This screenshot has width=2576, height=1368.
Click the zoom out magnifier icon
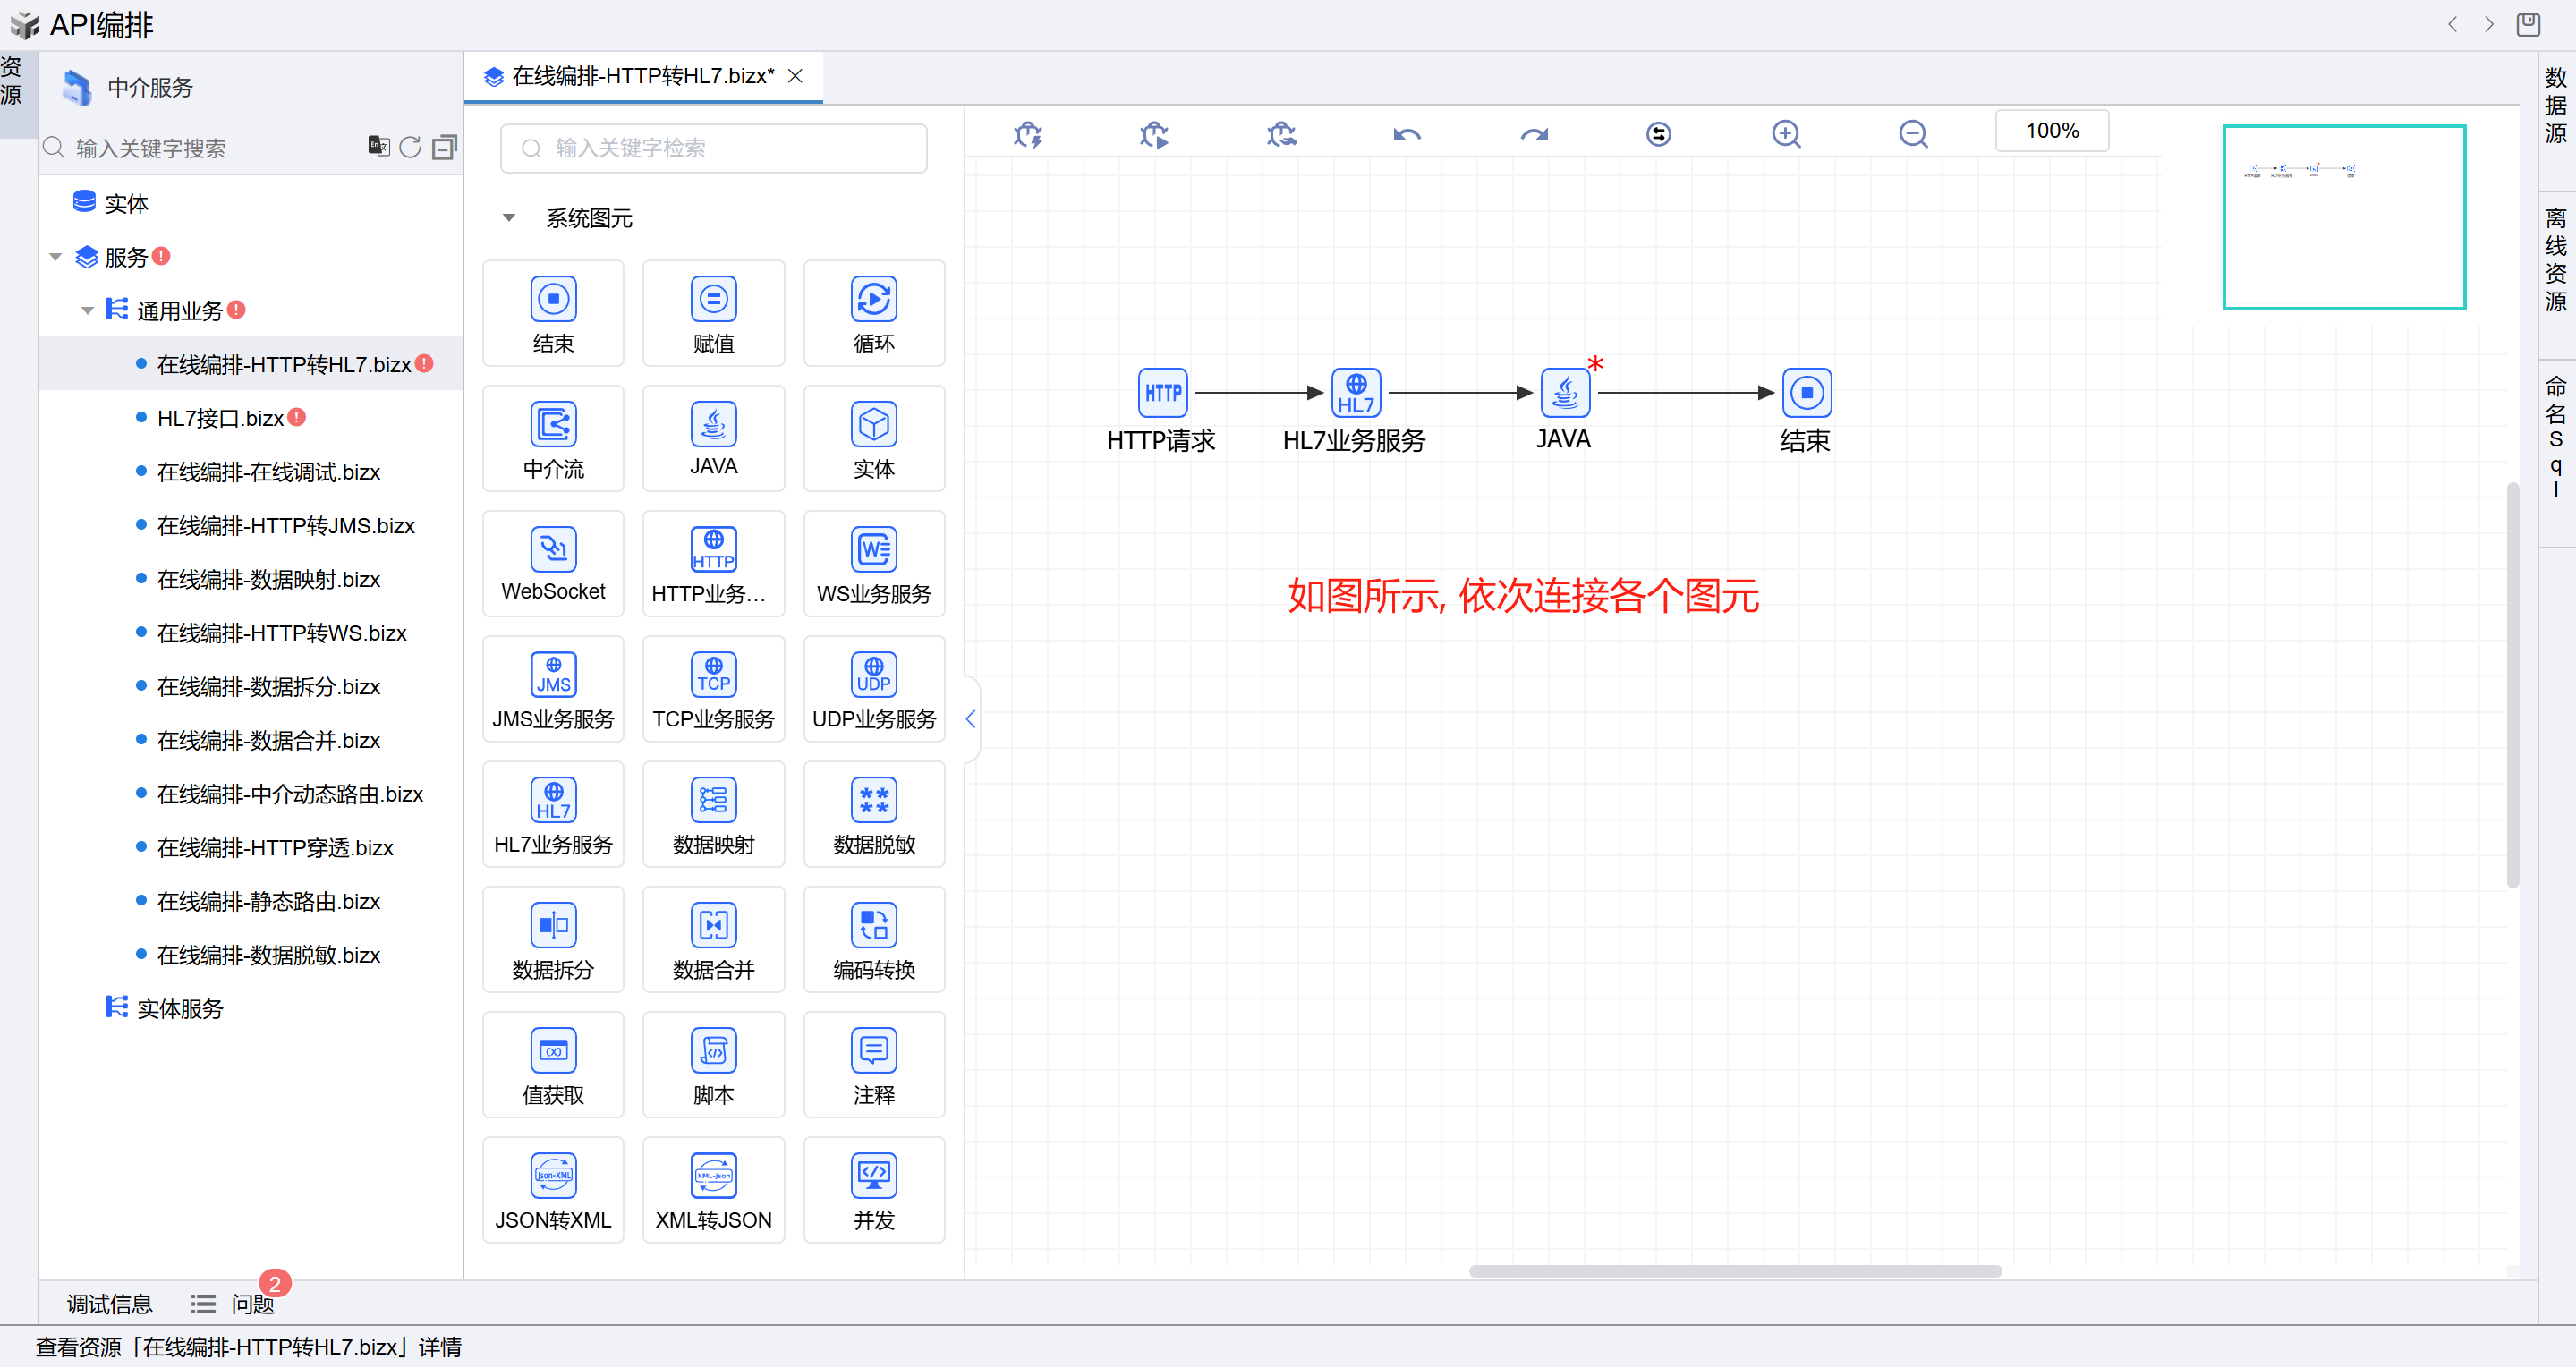click(x=1913, y=133)
